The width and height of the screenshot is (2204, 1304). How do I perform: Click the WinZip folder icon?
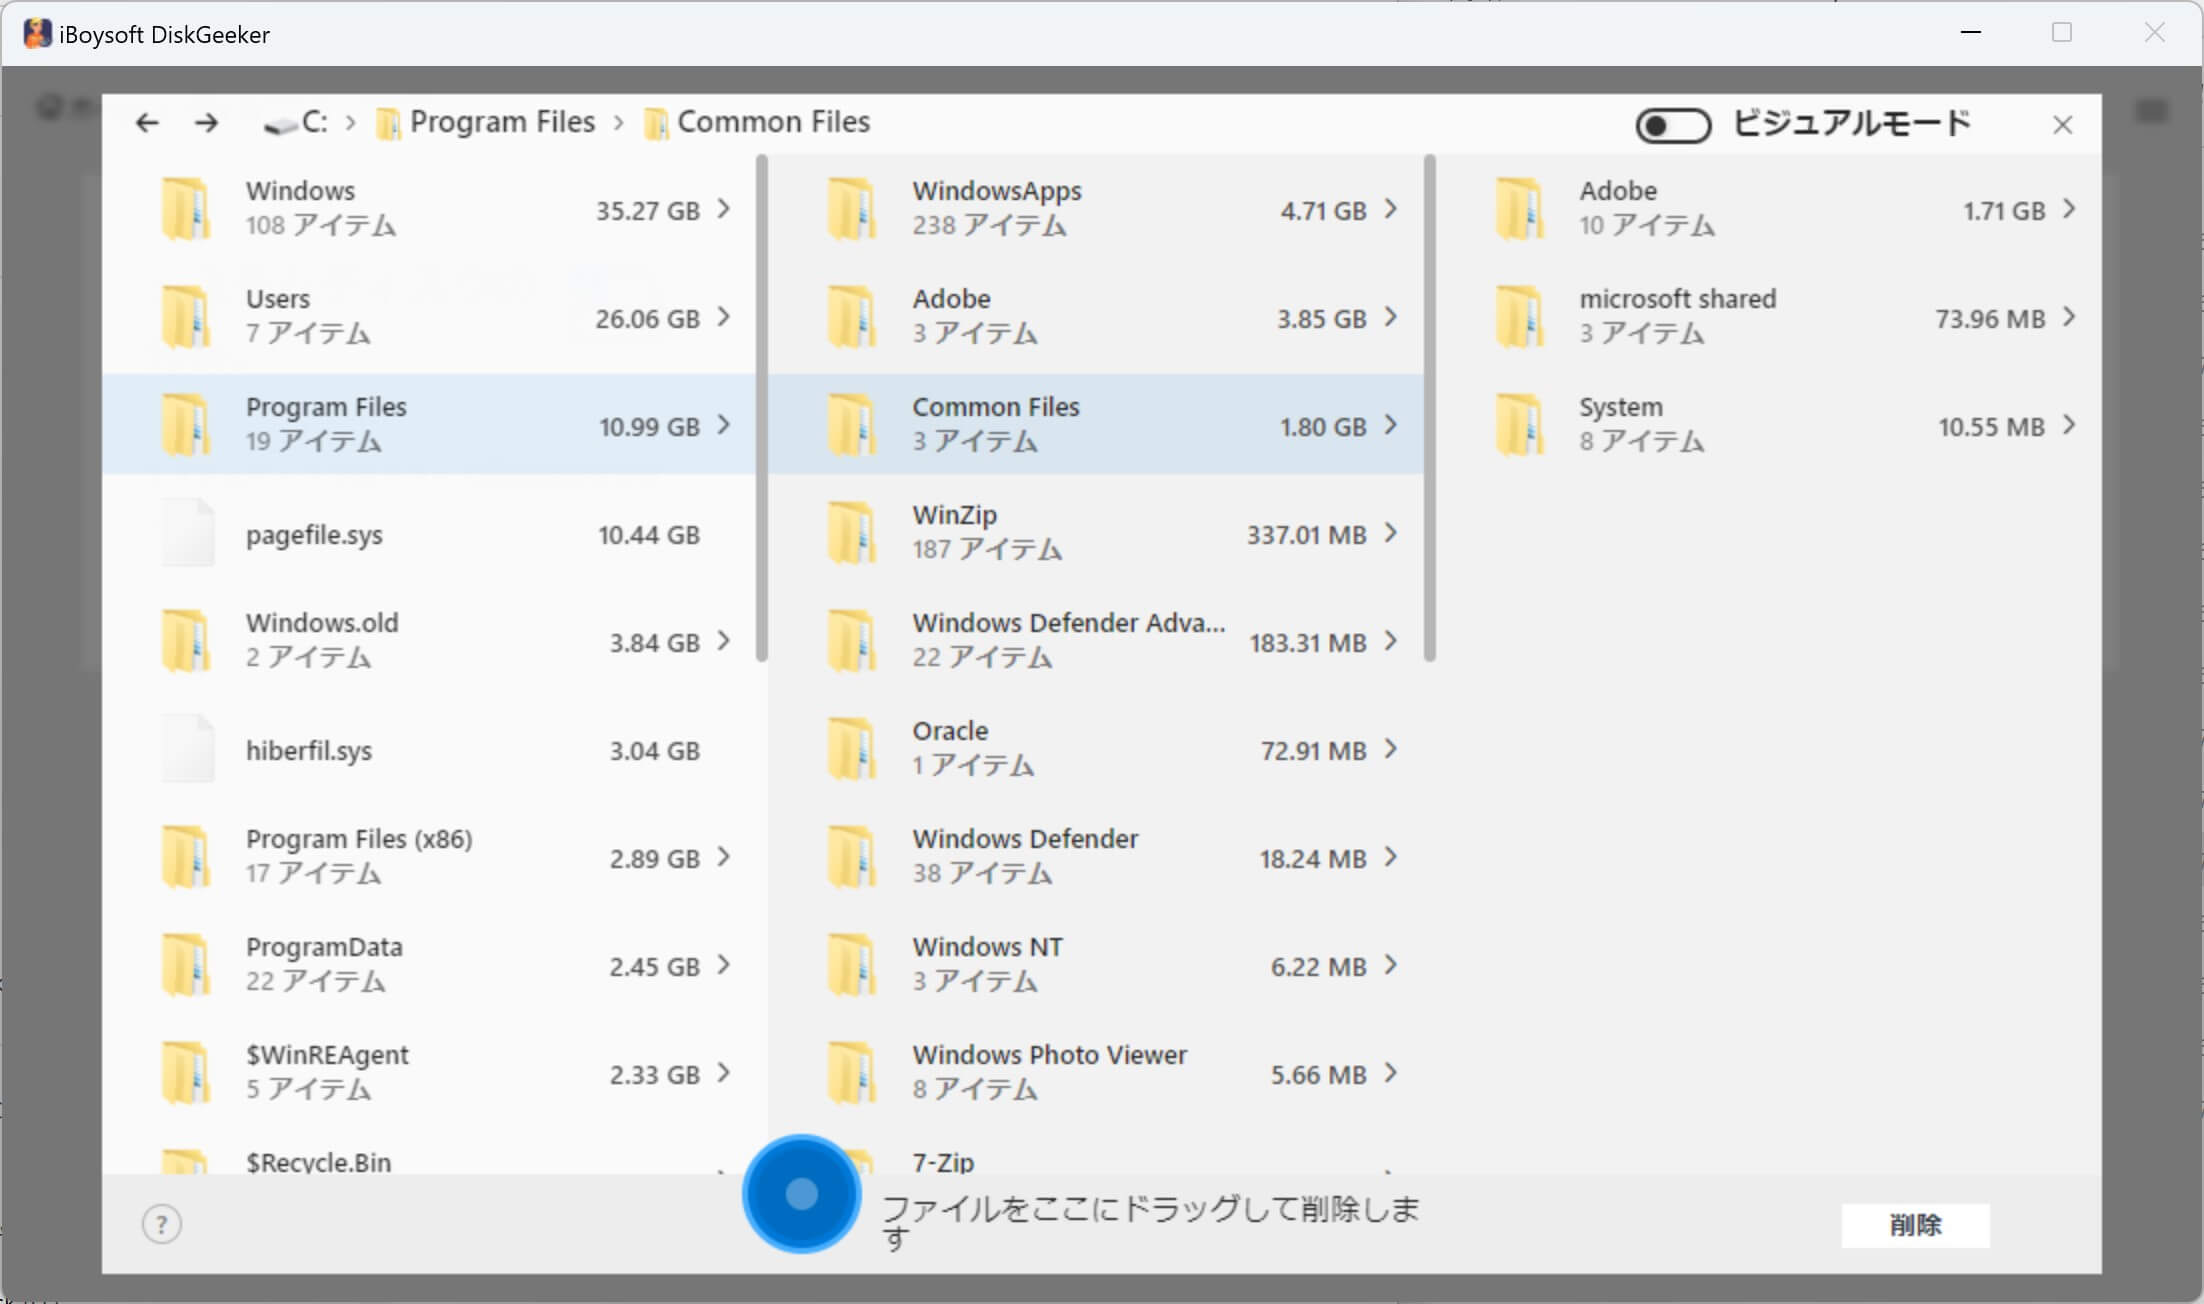(853, 532)
